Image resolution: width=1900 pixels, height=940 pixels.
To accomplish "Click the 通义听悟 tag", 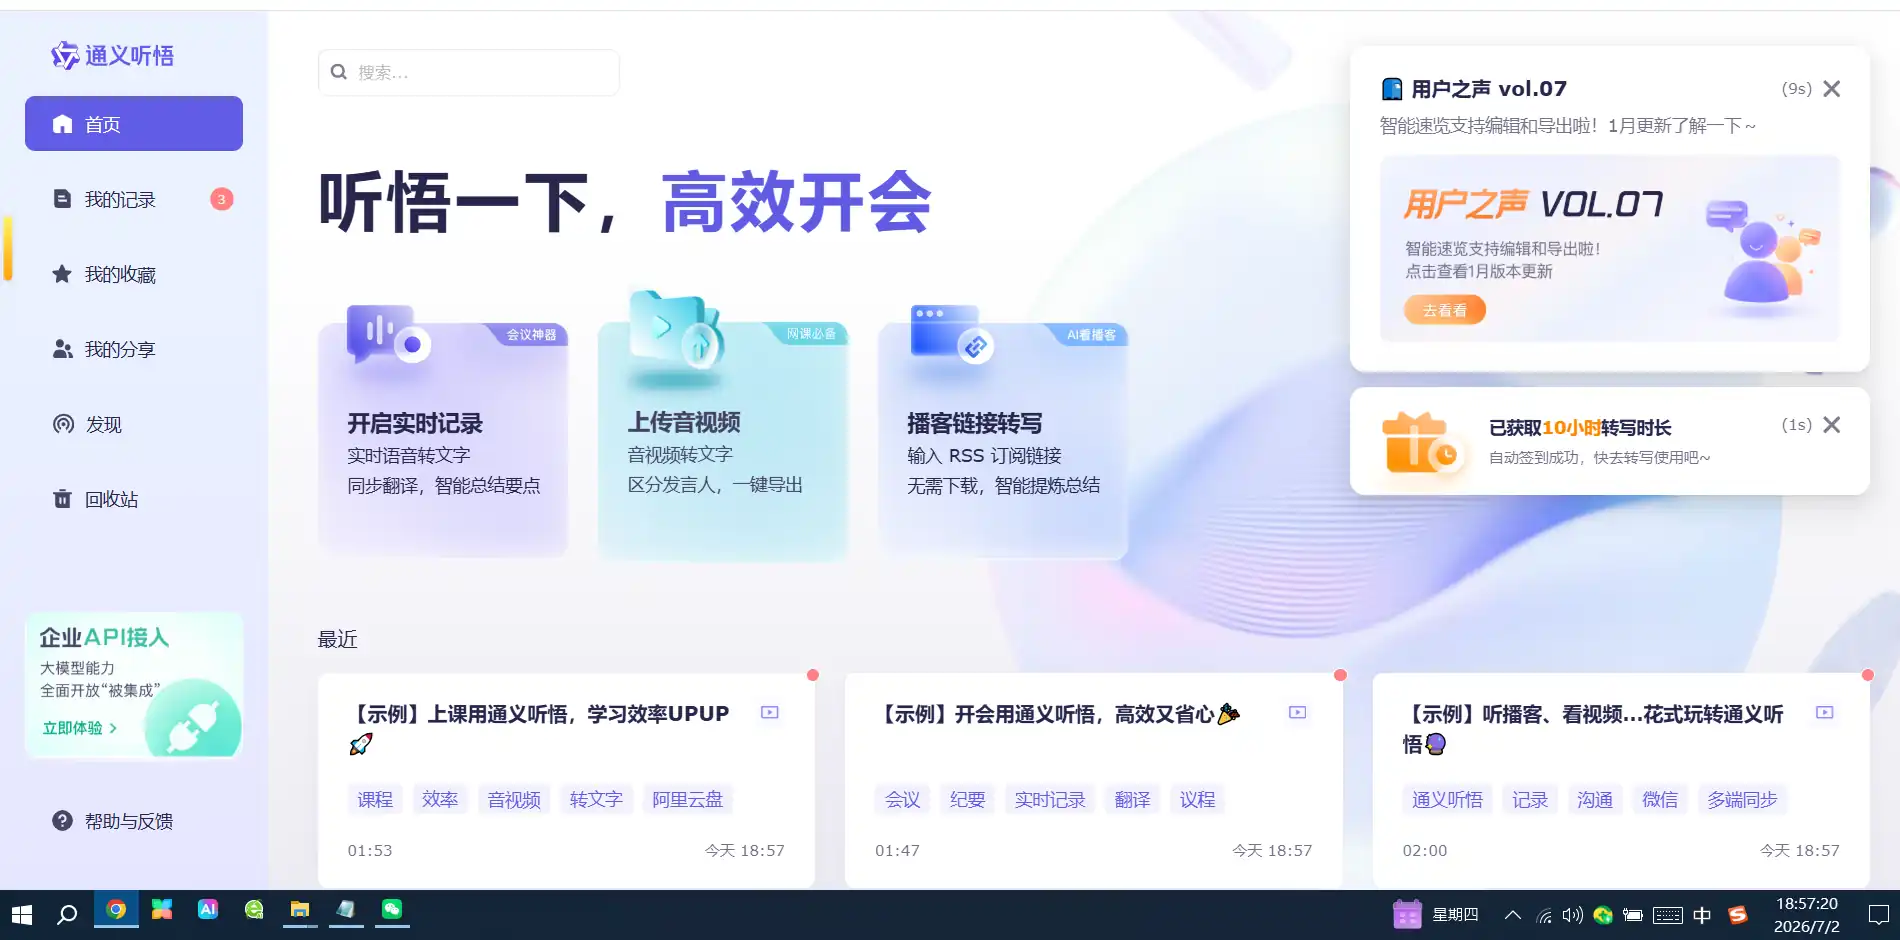I will (1447, 799).
